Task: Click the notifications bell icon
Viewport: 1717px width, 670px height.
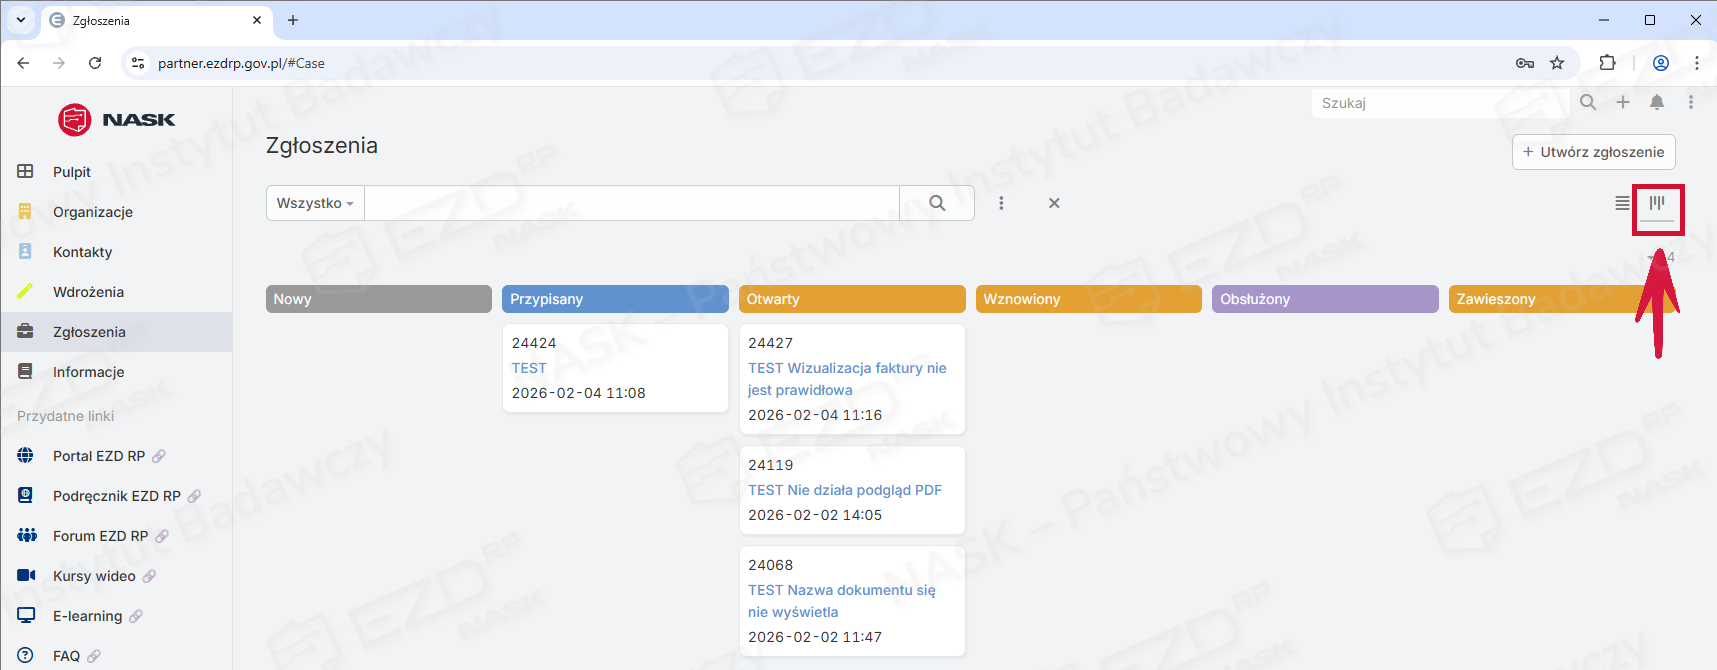Action: point(1657,102)
